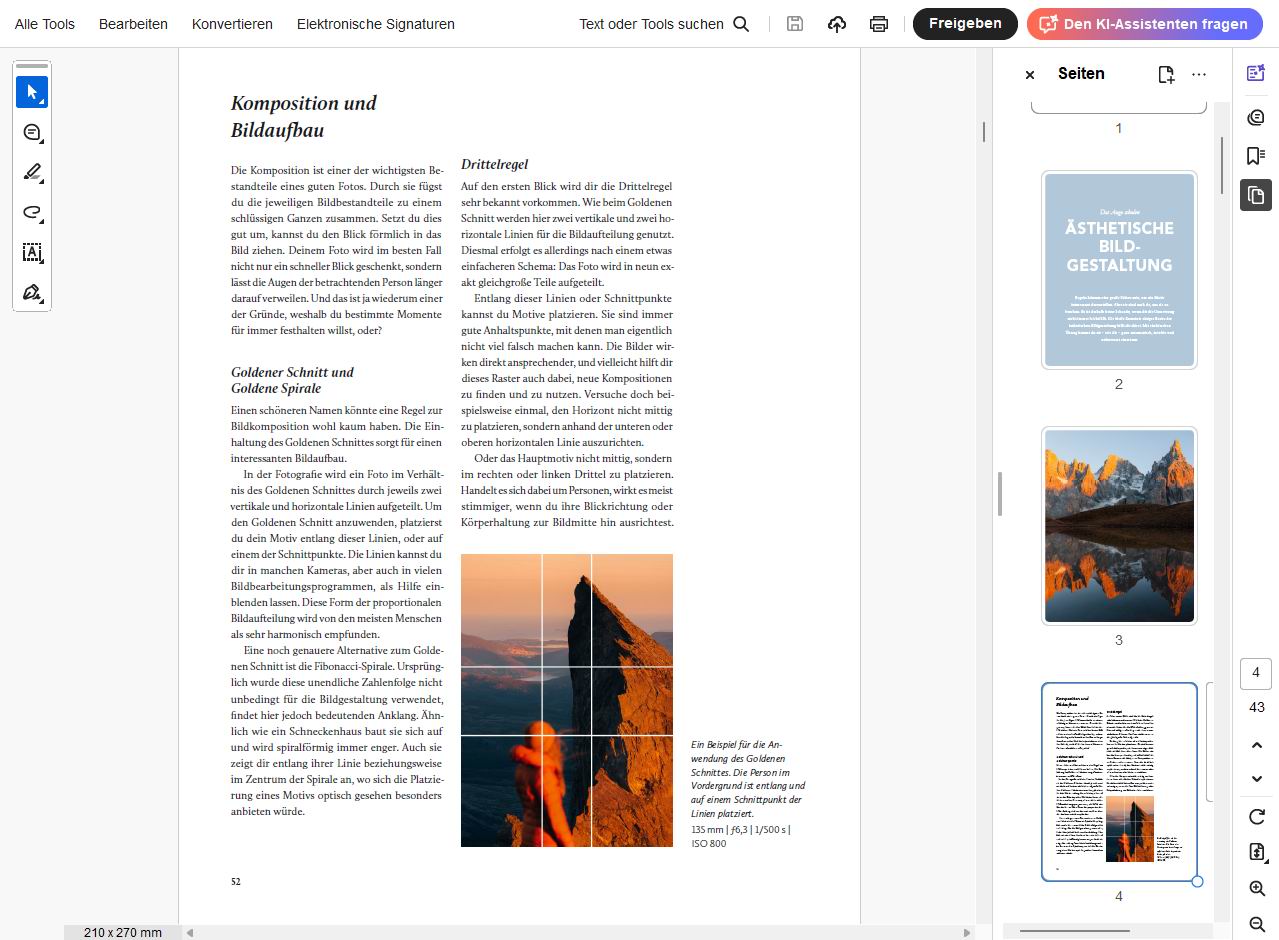Click the right panel resize handle

click(x=999, y=494)
